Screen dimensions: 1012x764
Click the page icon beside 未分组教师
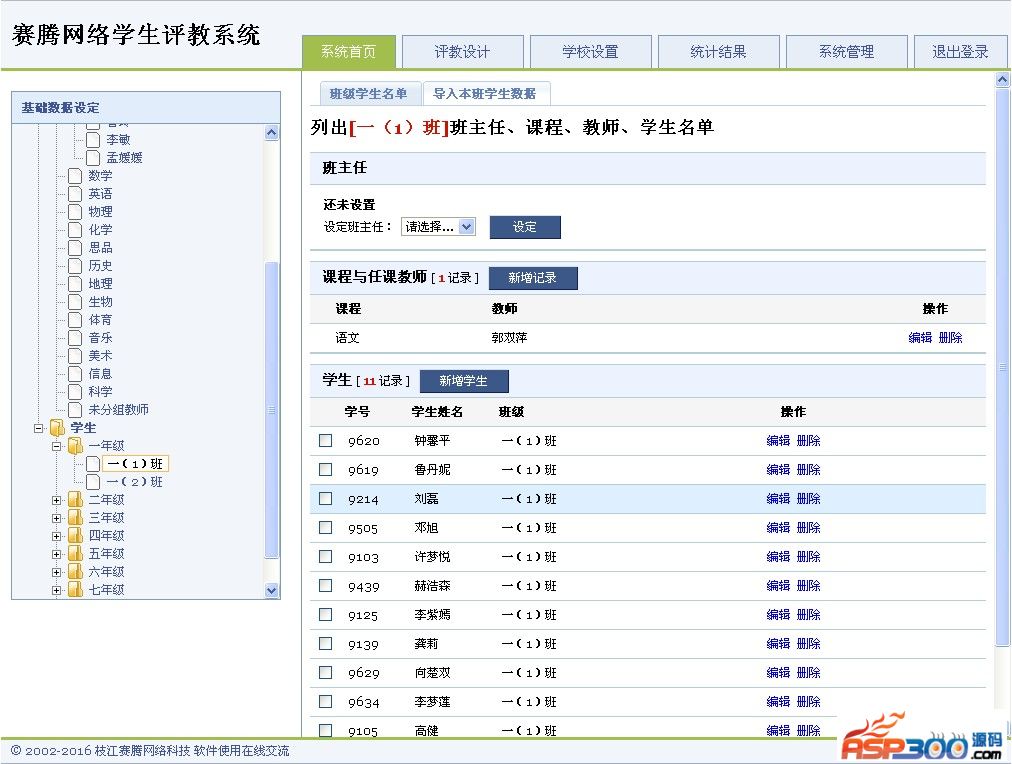point(75,410)
